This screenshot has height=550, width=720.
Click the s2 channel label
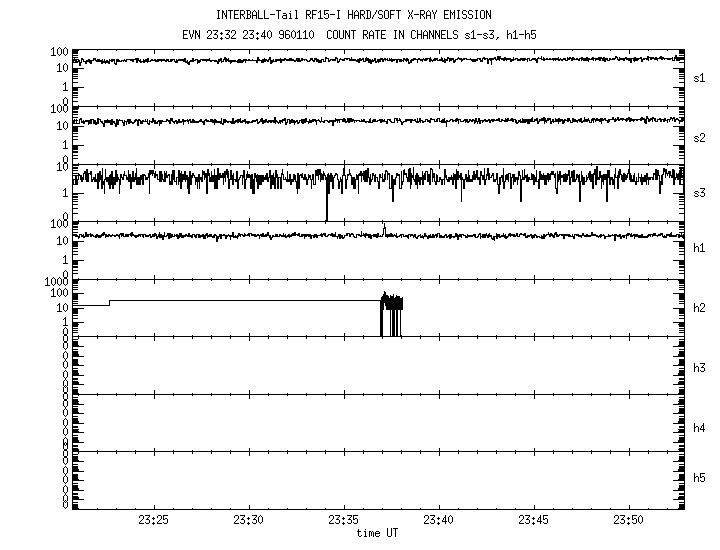pos(700,136)
